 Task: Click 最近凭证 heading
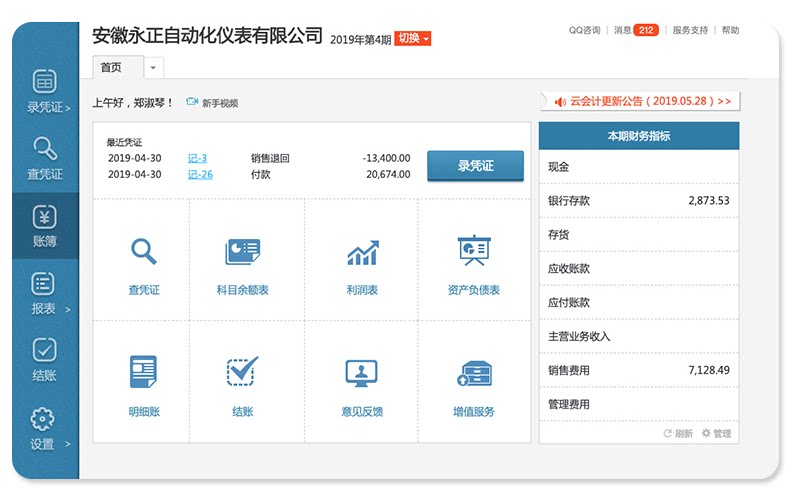pos(124,142)
